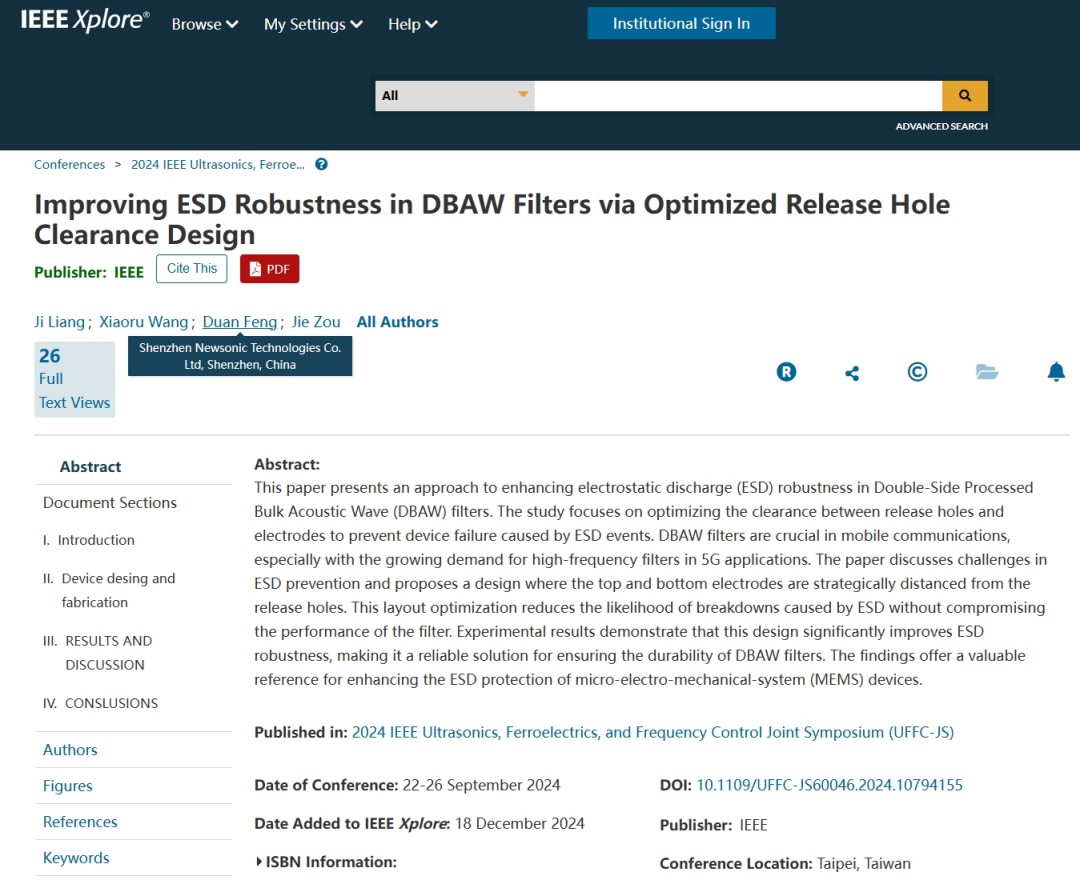
Task: Click the Institutional Sign In button
Action: [x=681, y=24]
